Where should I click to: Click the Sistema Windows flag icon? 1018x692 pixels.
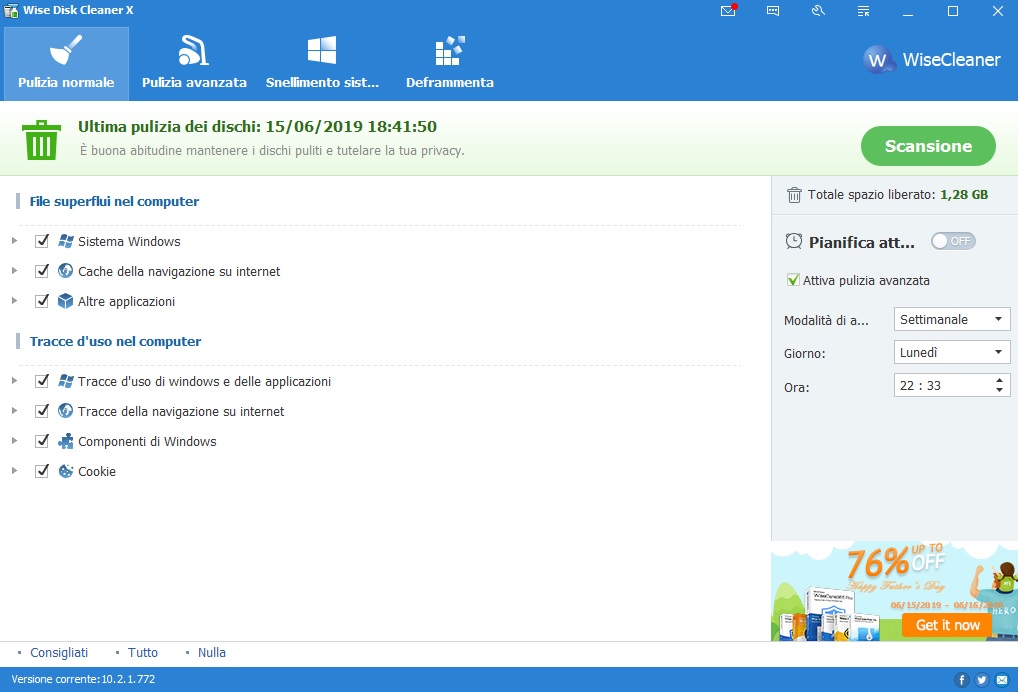tap(66, 241)
